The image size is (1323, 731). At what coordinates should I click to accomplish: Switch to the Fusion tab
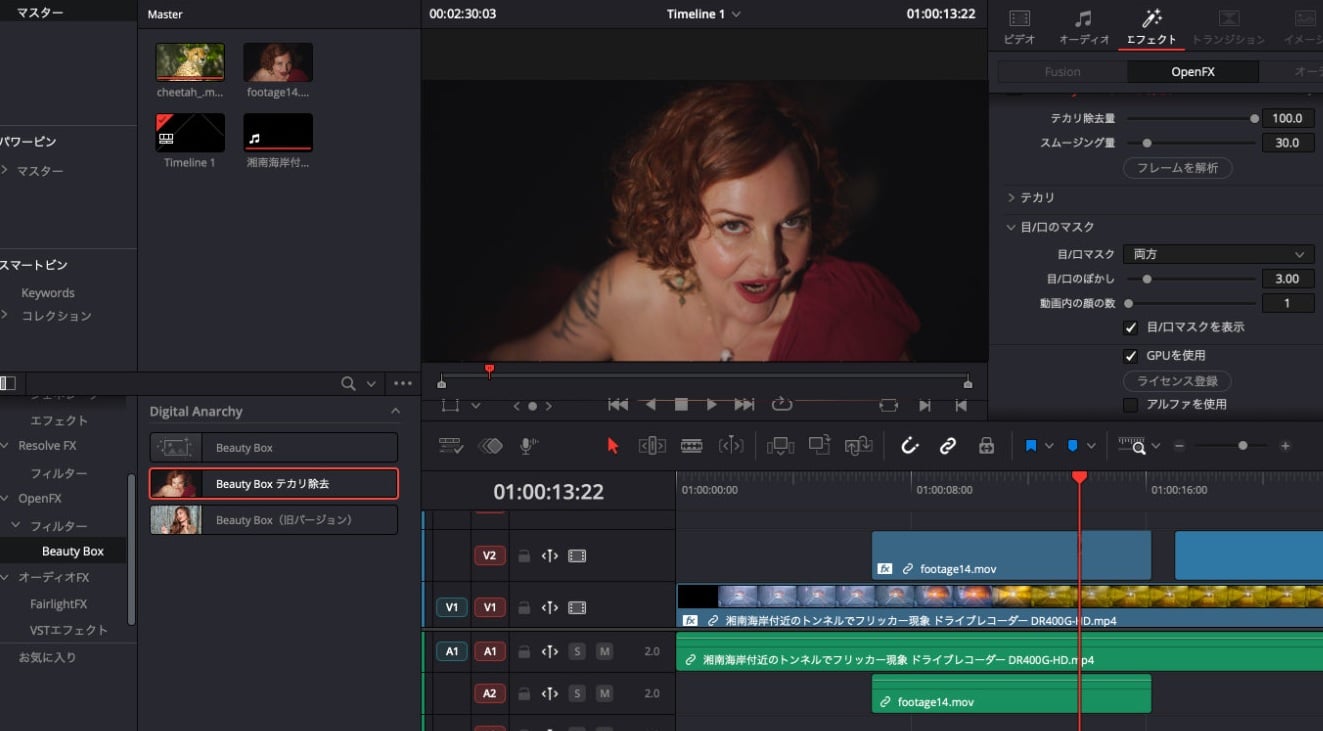click(x=1062, y=72)
